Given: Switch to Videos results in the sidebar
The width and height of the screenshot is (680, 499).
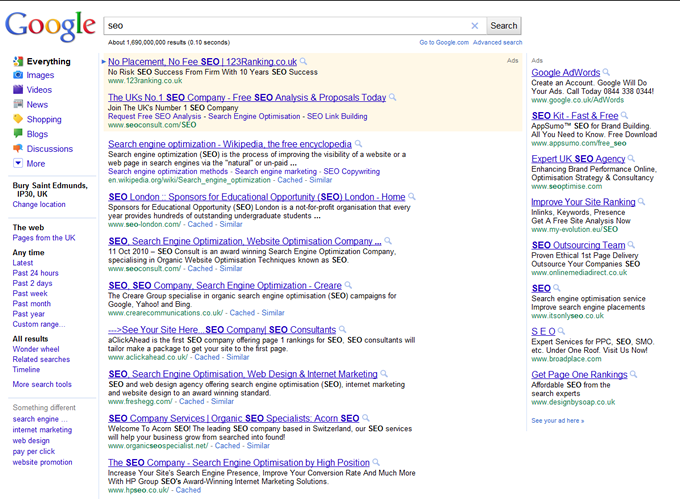Looking at the screenshot, I should 39,90.
